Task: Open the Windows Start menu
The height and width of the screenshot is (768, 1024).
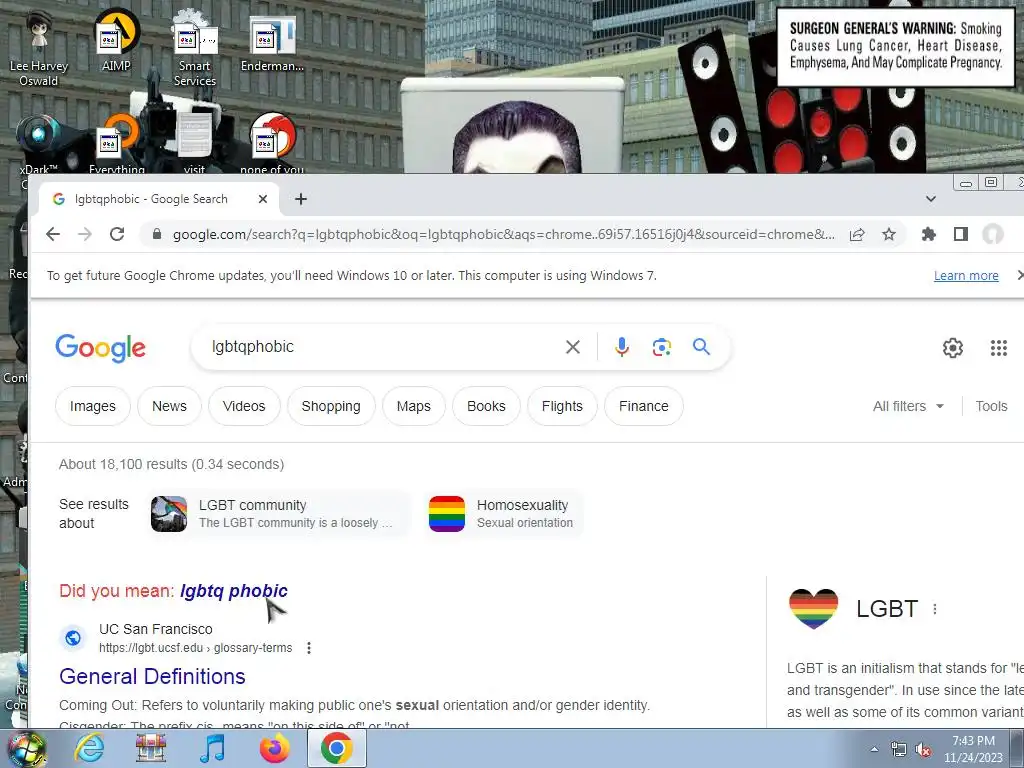Action: coord(26,748)
